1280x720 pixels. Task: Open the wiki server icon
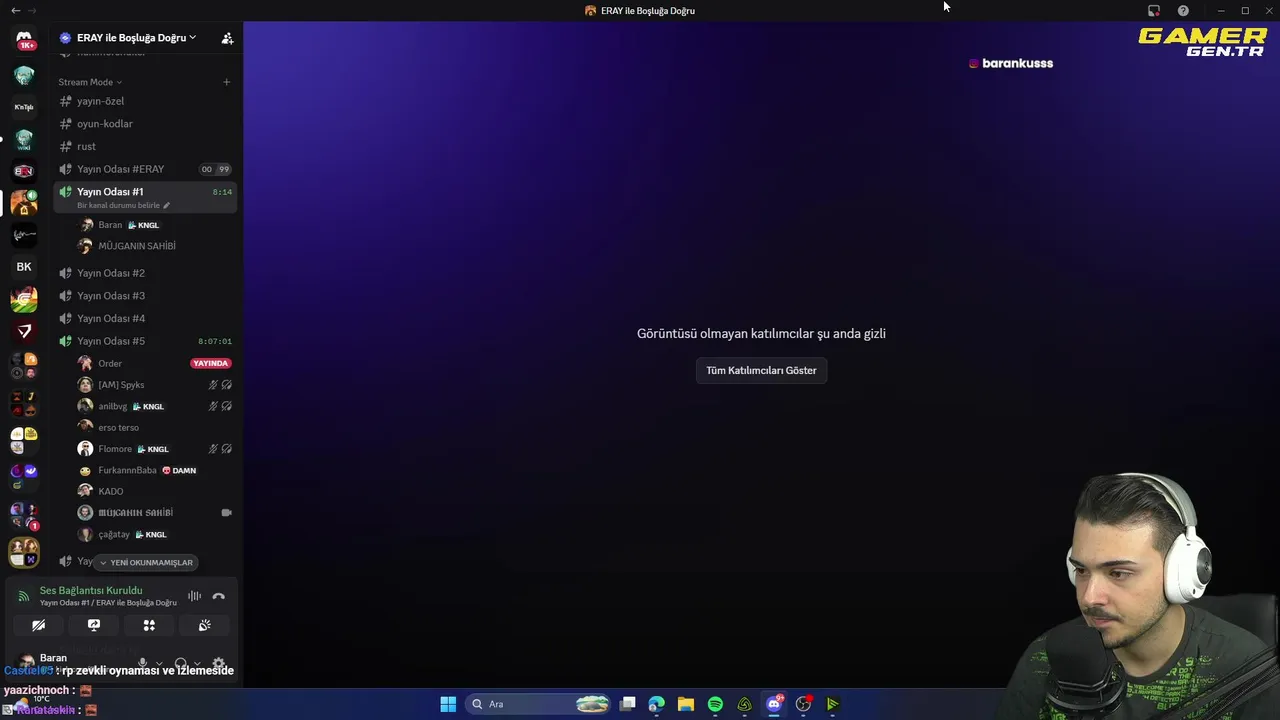click(24, 139)
